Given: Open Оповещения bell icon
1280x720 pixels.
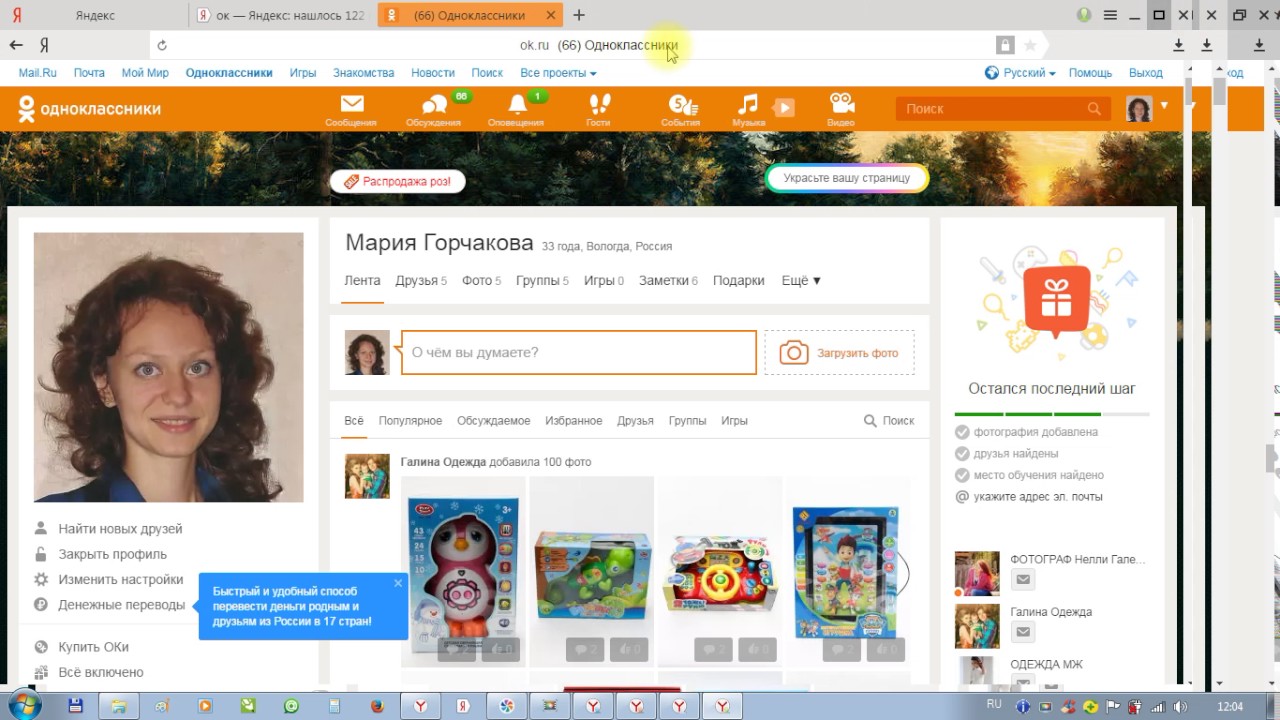Looking at the screenshot, I should [x=517, y=104].
